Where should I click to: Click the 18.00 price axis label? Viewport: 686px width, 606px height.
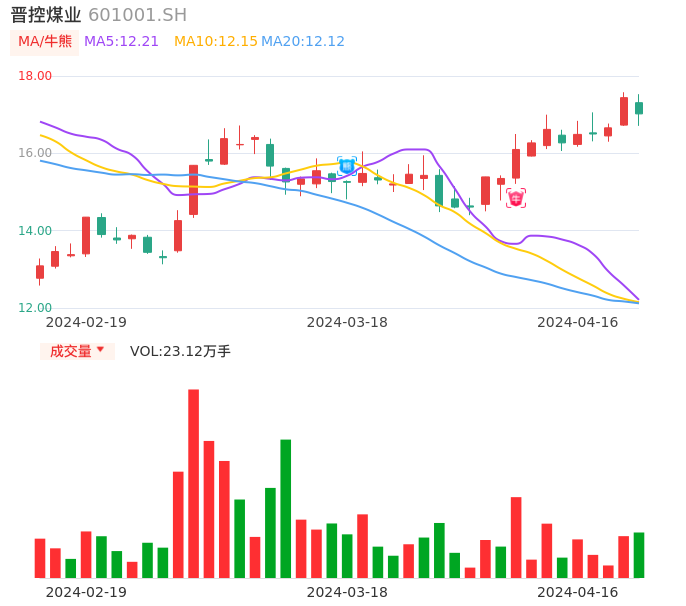(x=36, y=76)
